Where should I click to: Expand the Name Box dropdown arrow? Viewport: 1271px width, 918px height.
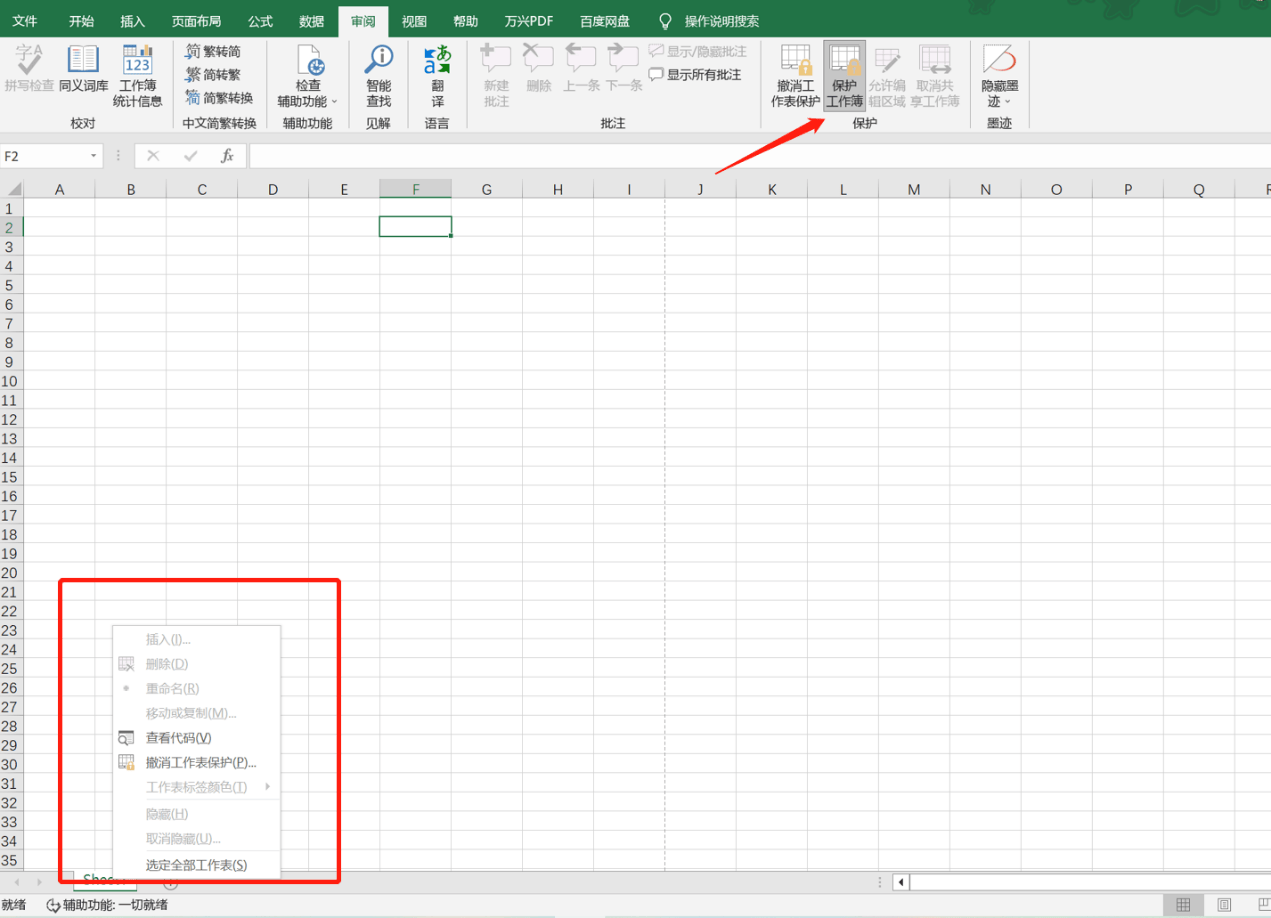[x=95, y=156]
